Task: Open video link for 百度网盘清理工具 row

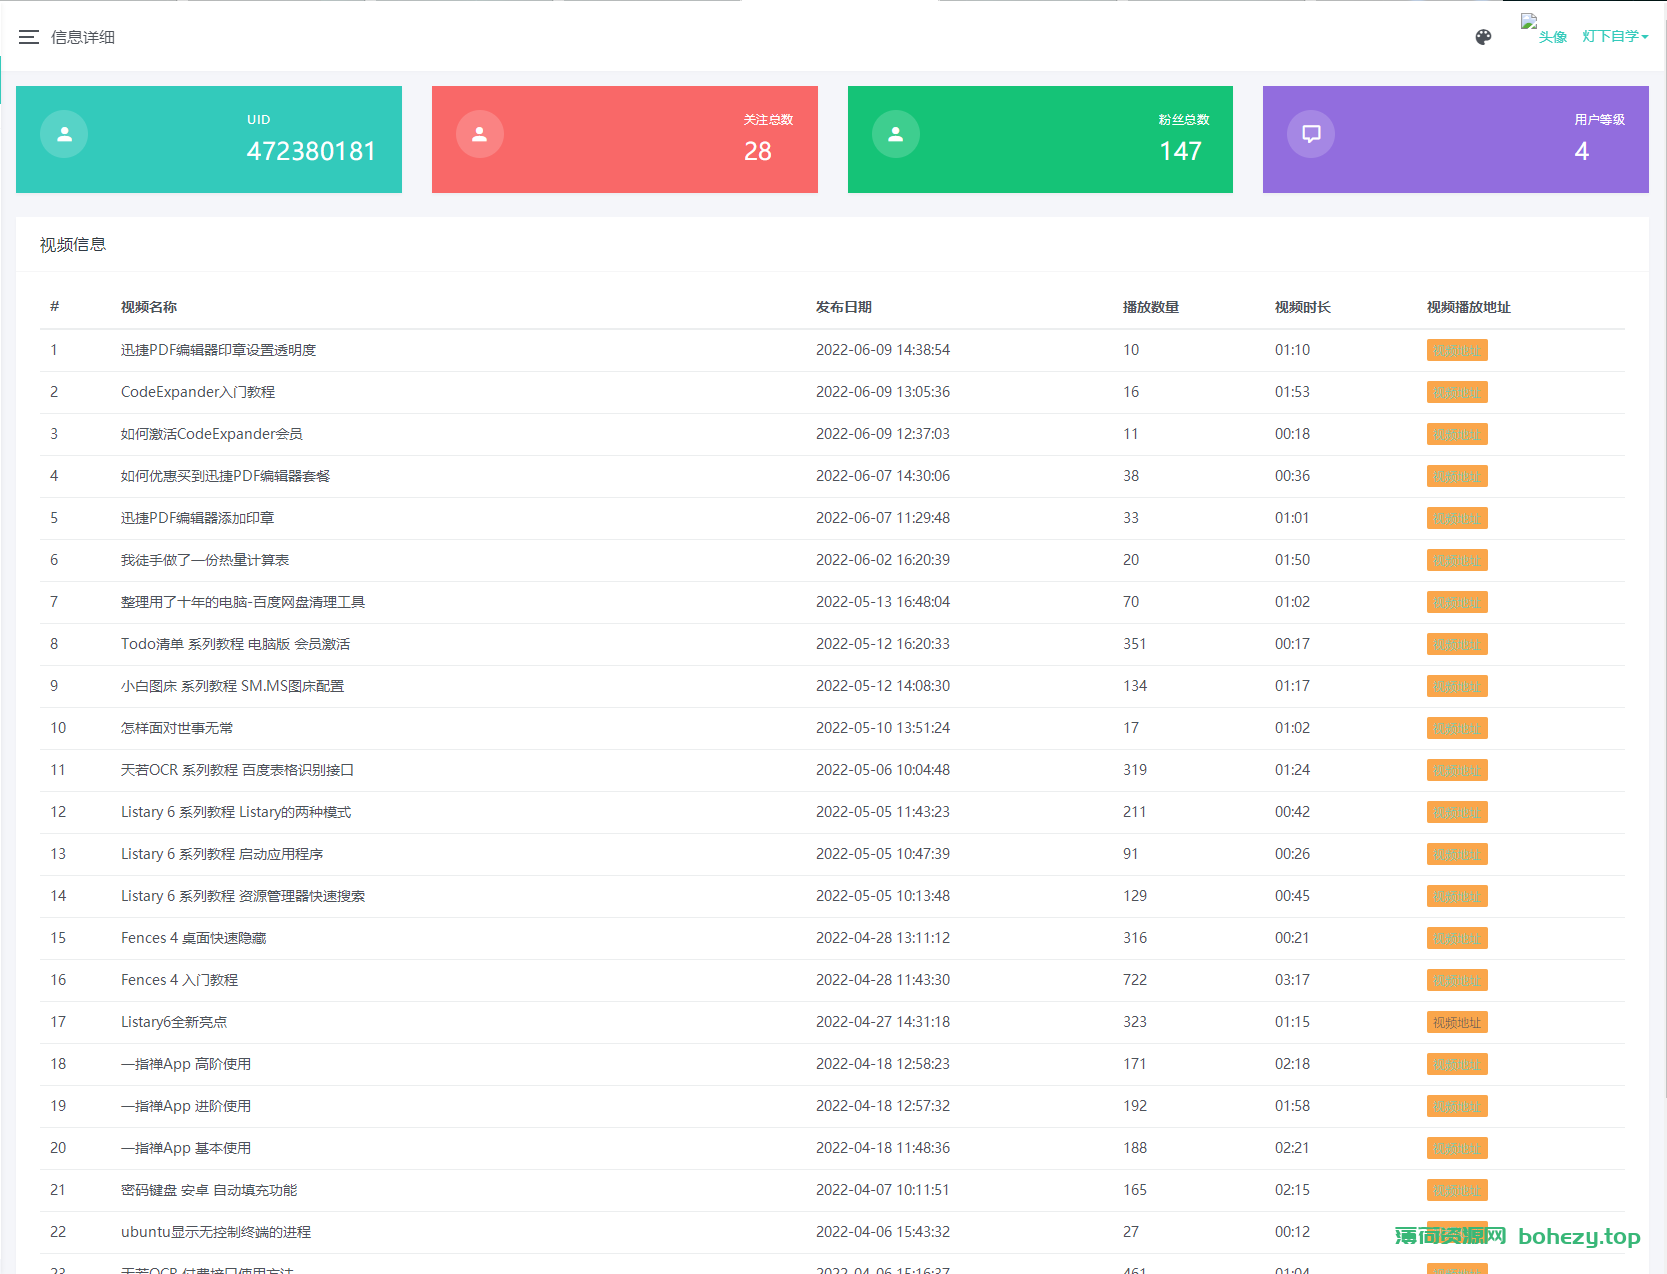Action: [x=1457, y=602]
